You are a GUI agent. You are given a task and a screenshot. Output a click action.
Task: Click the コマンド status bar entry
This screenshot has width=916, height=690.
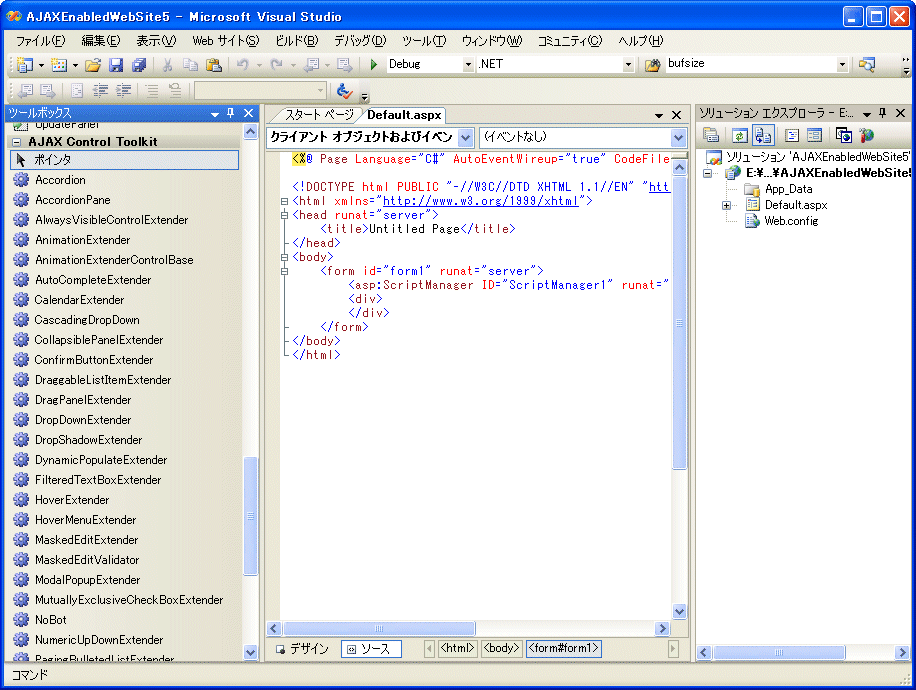tap(29, 675)
